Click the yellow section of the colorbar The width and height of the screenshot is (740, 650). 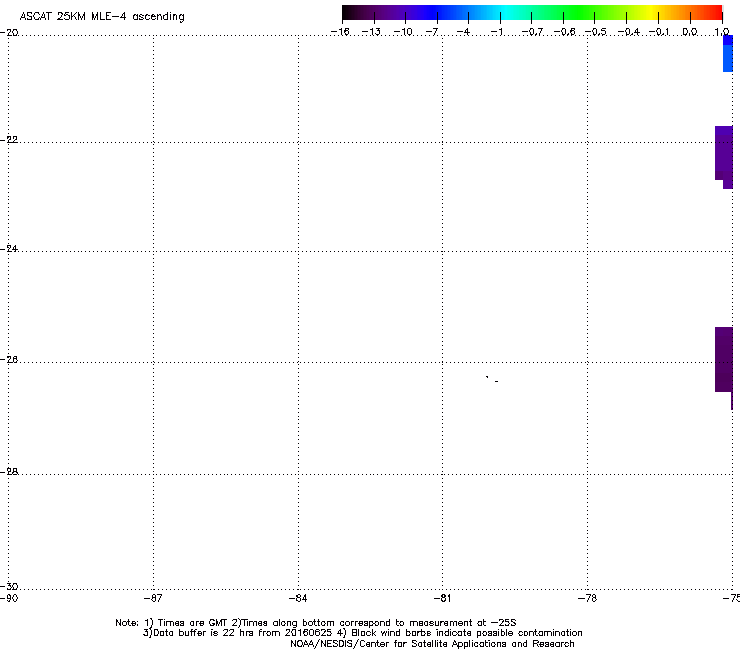(651, 13)
